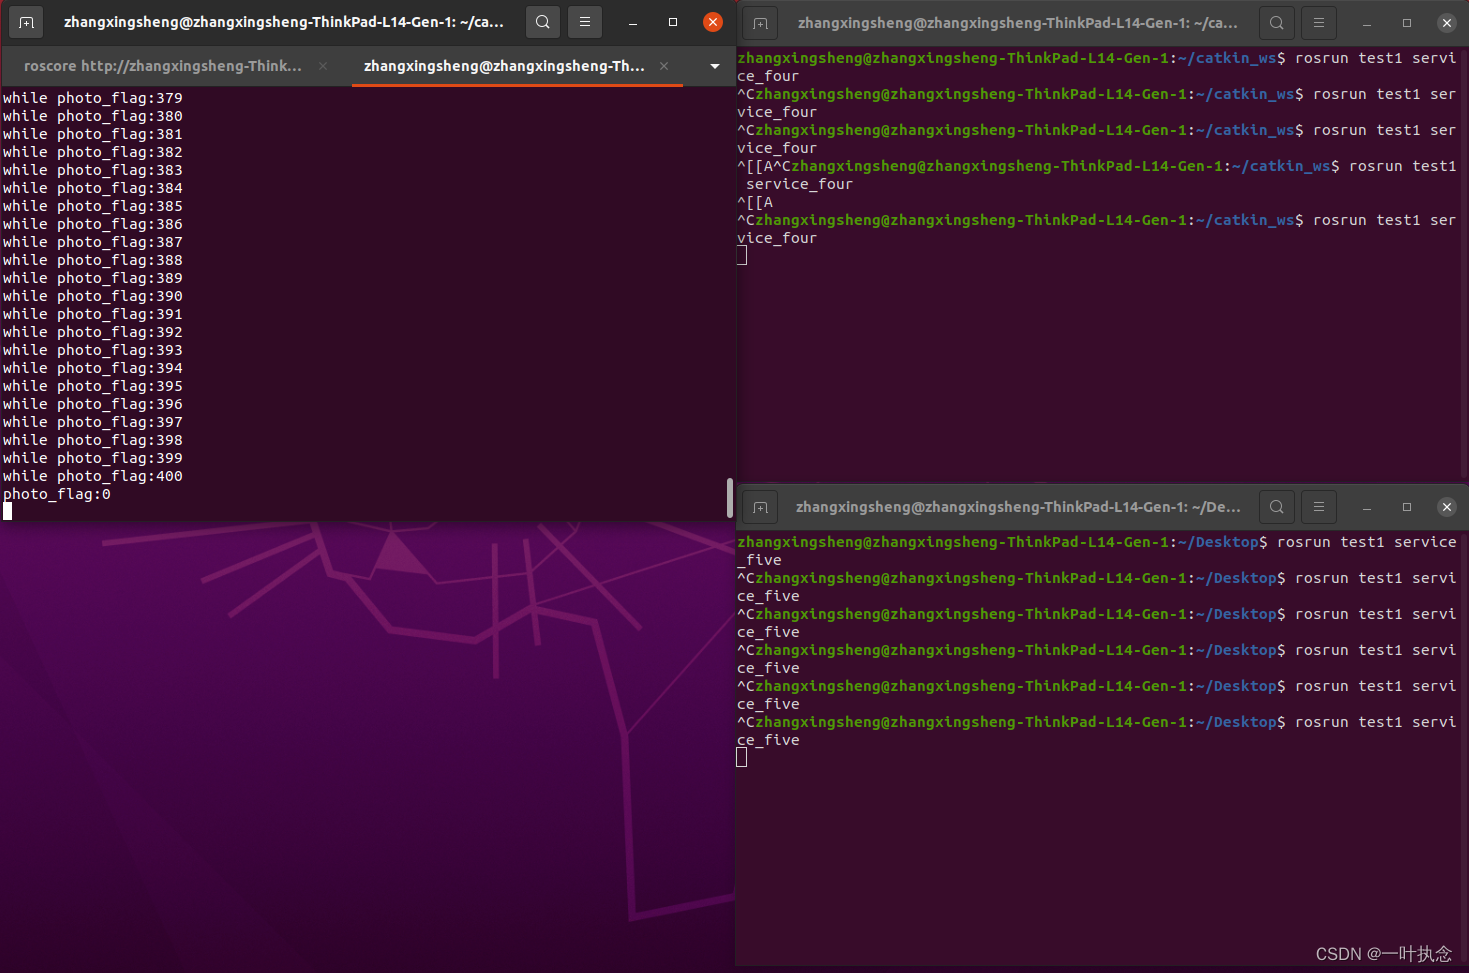This screenshot has height=973, width=1469.
Task: Maximize the bottom-right Desktop terminal
Action: tap(1407, 507)
